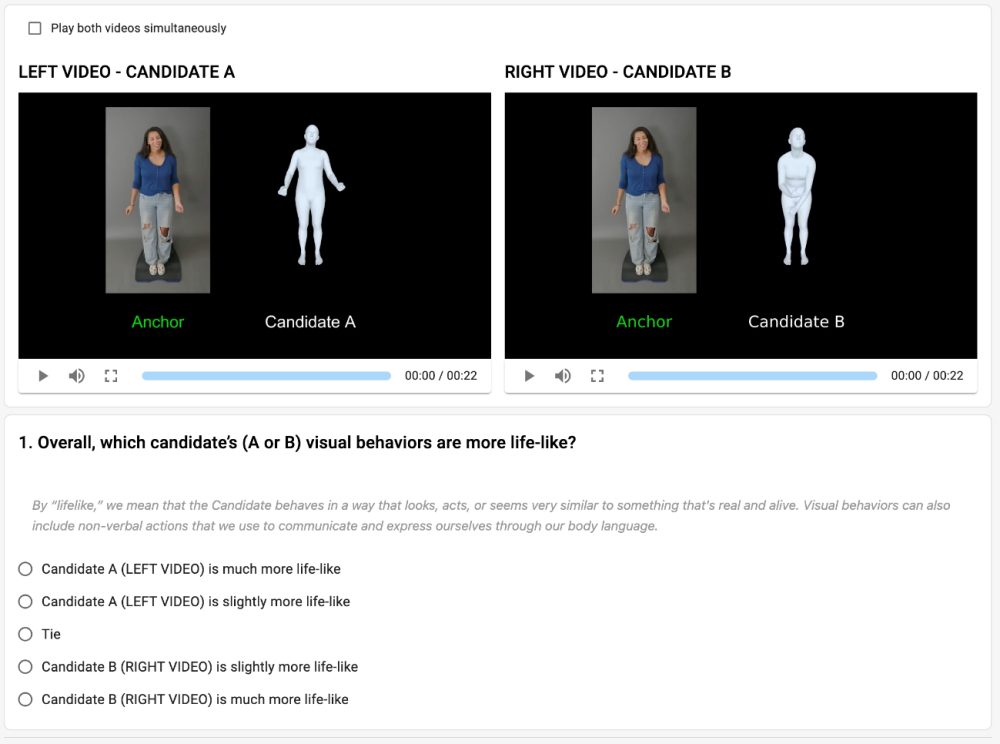
Task: Click the right video's 00:00 / 00:22 timestamp
Action: 927,376
